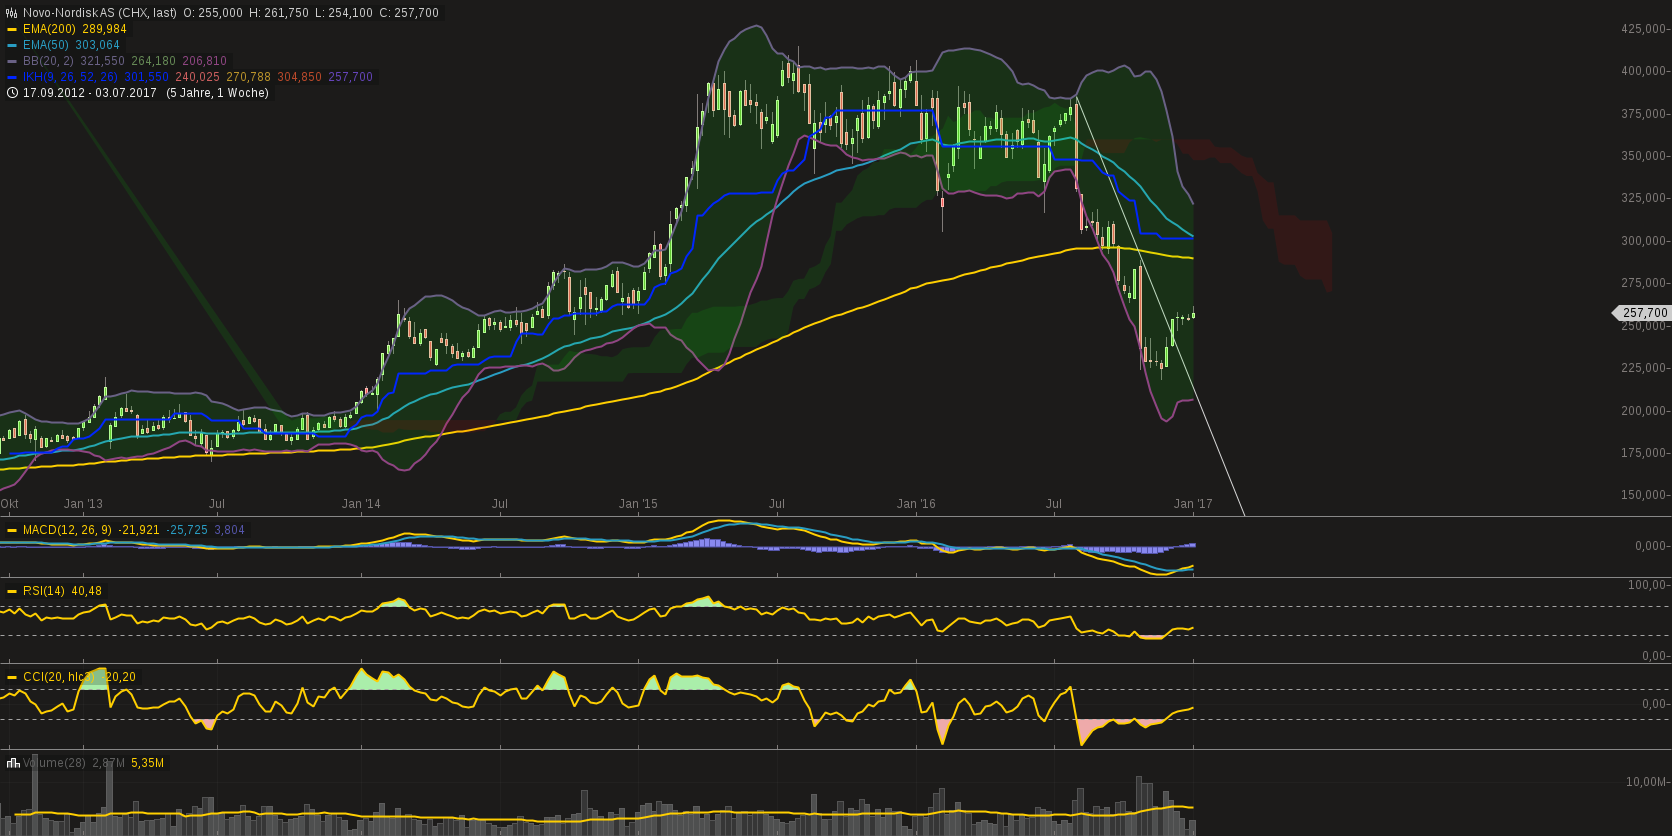Select the EMA(50) indicator label
The image size is (1672, 836).
pos(46,45)
